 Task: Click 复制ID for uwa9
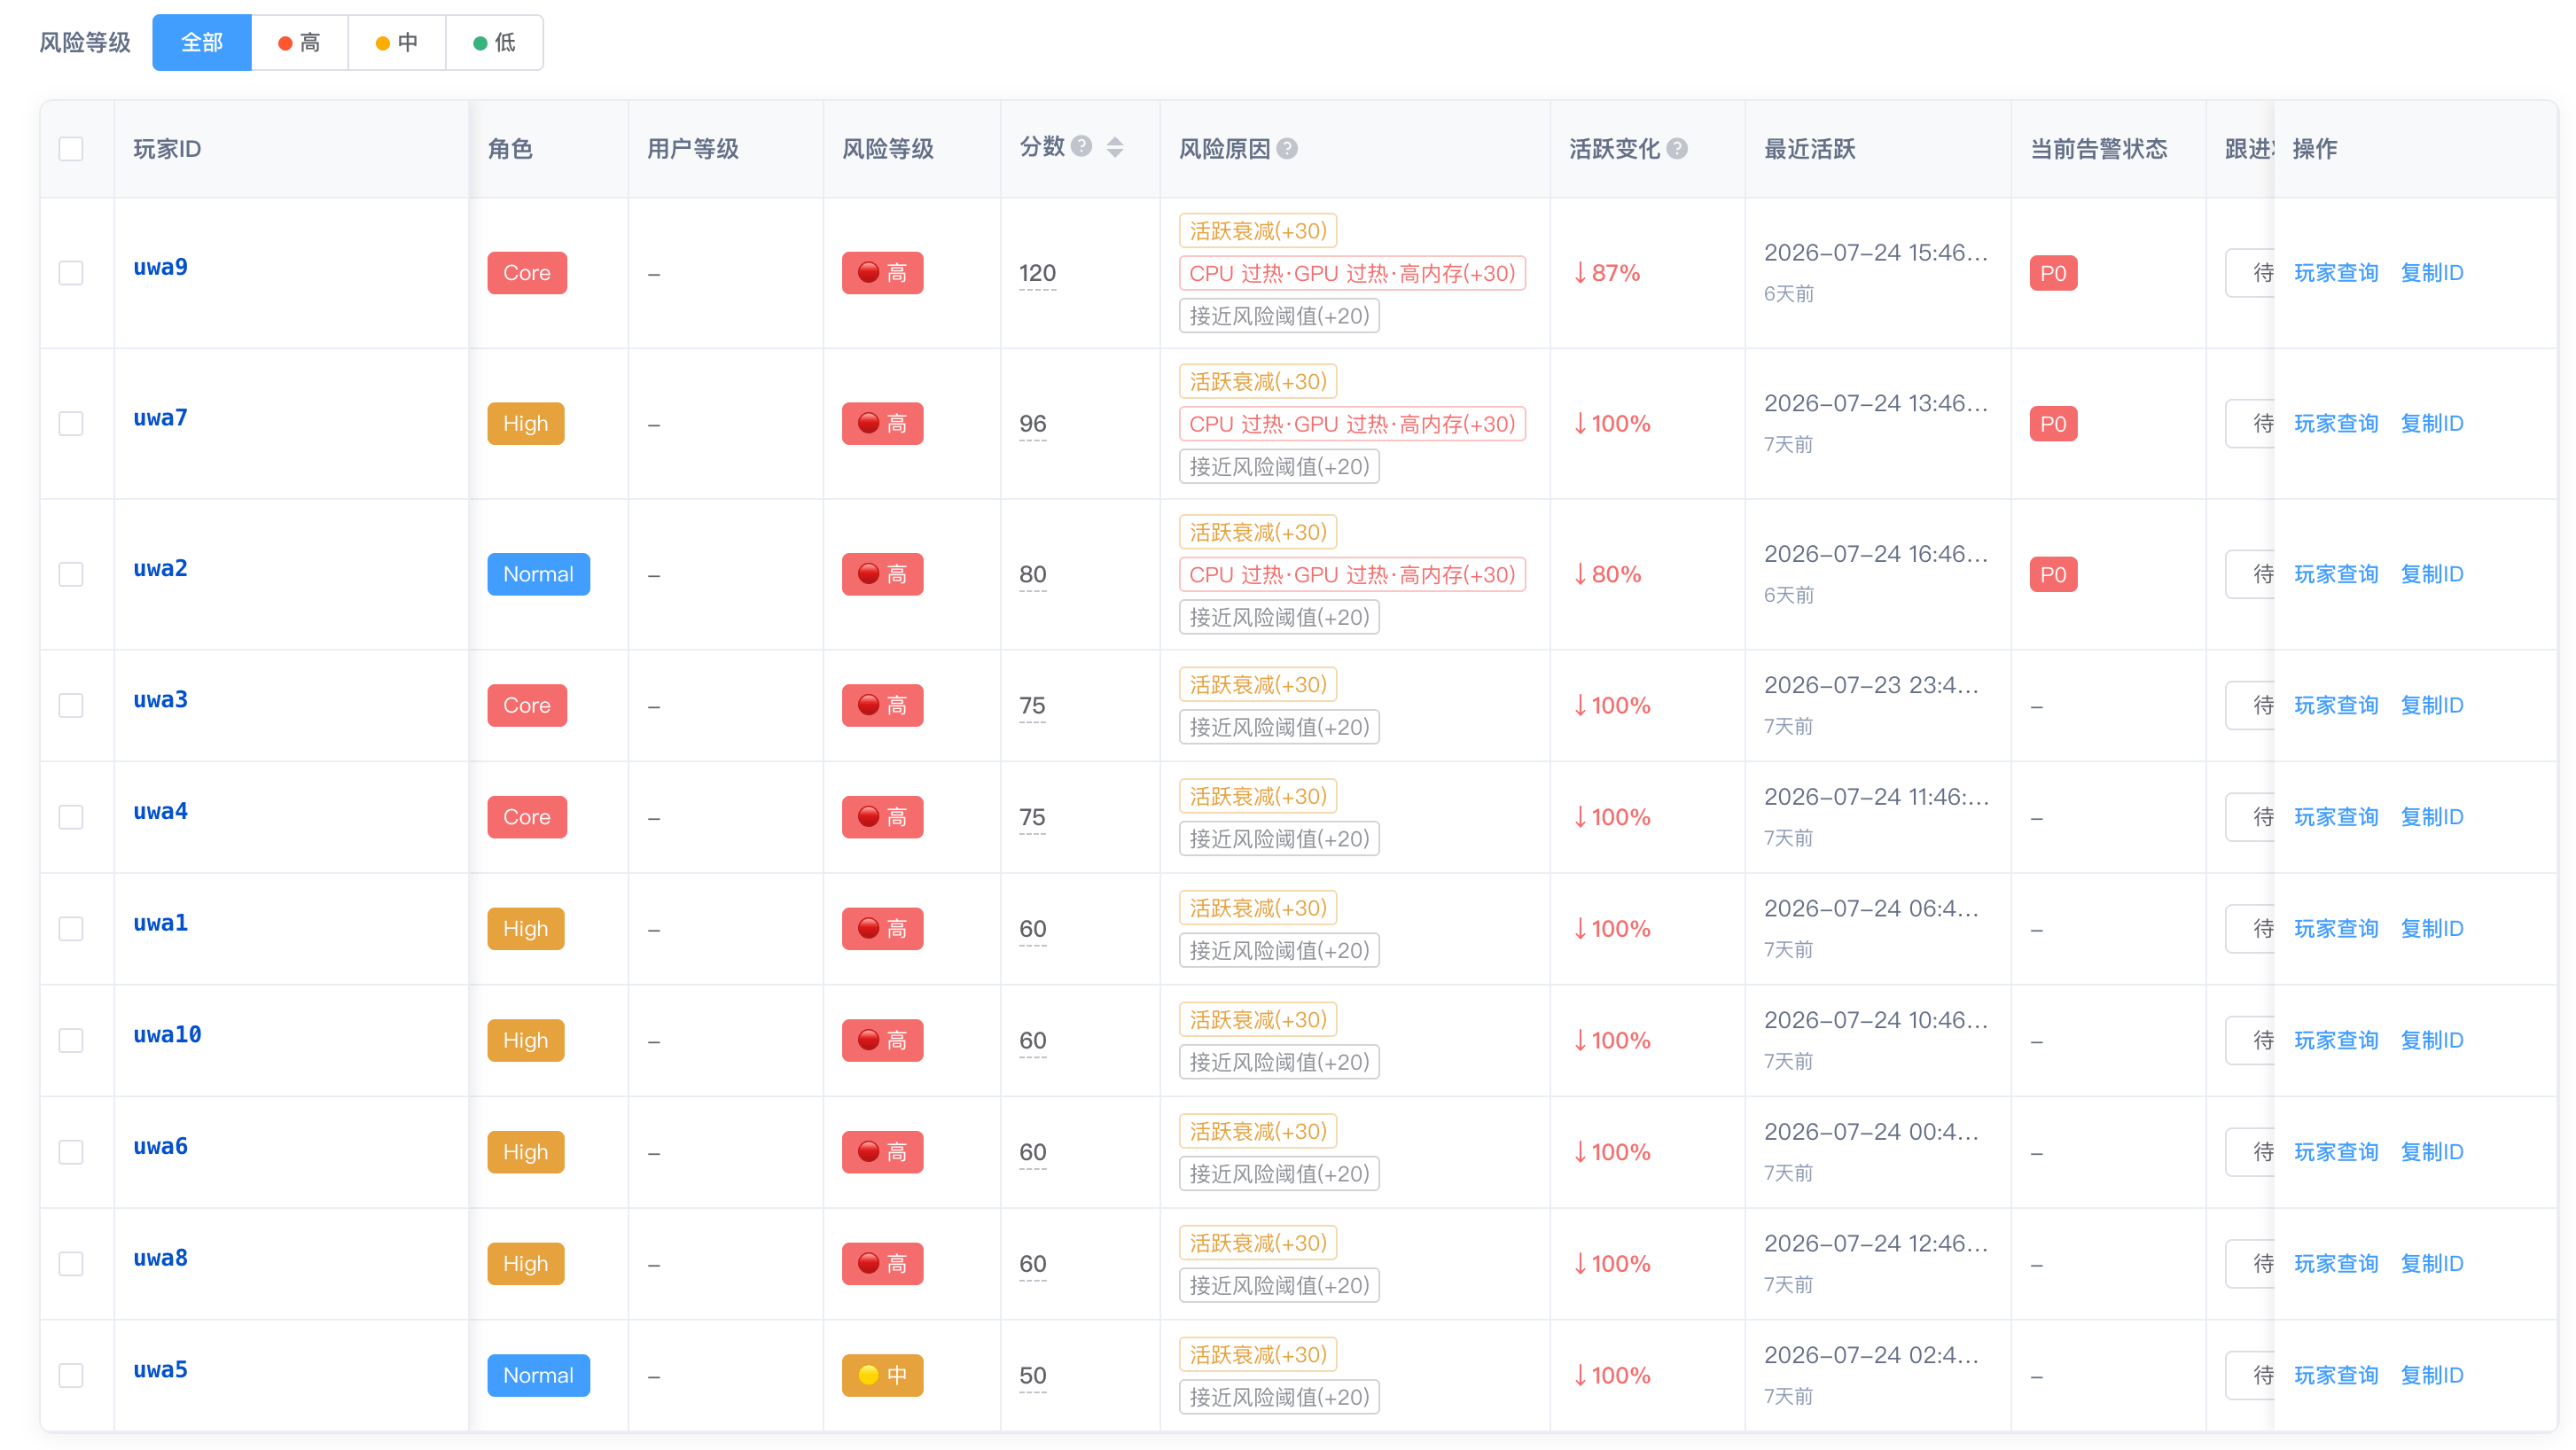(2432, 273)
